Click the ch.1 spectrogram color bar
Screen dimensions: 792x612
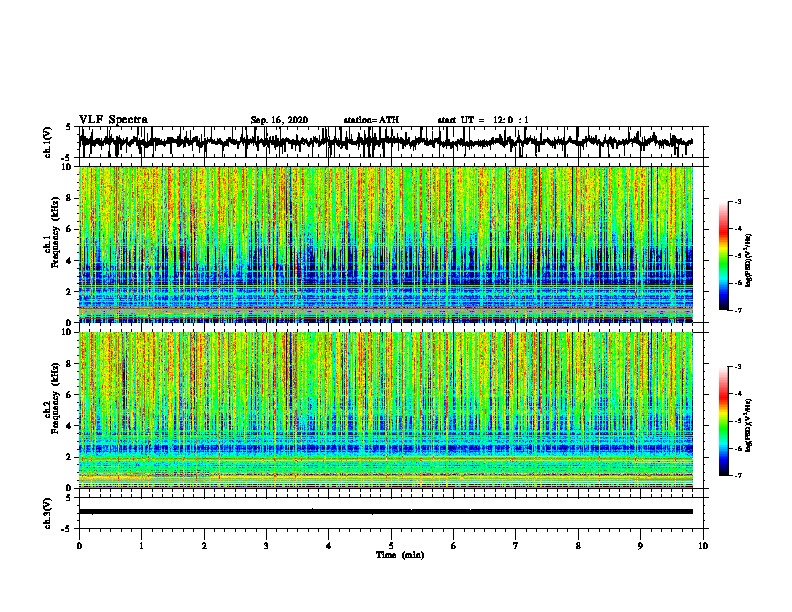click(723, 256)
